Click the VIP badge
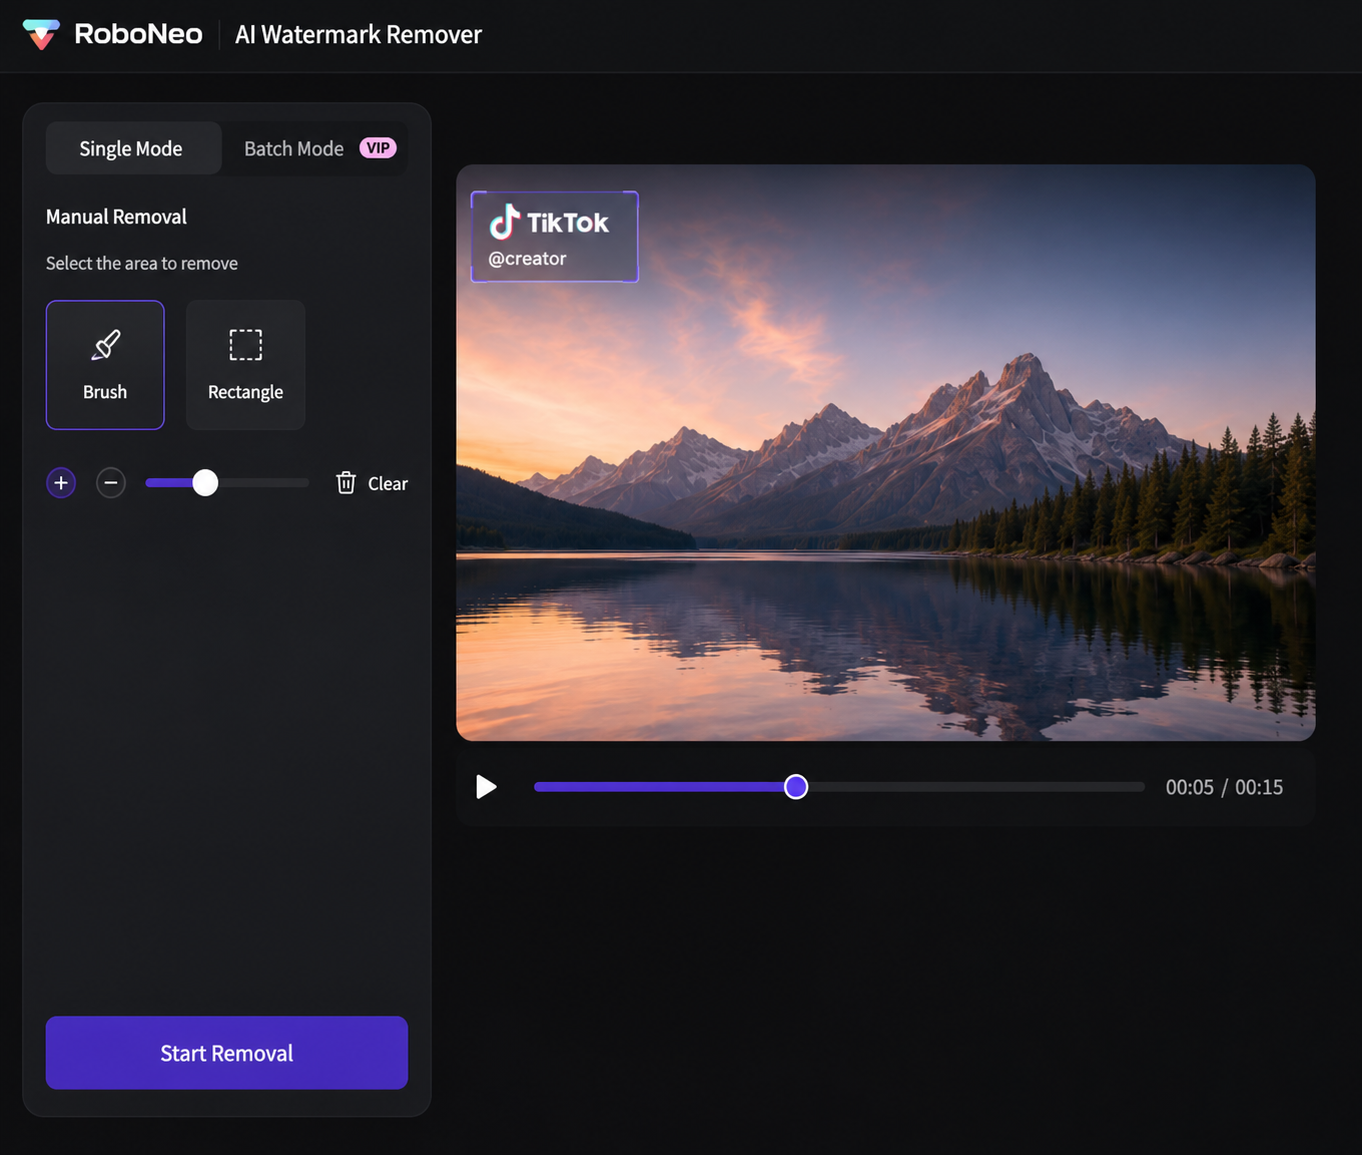 [x=378, y=148]
